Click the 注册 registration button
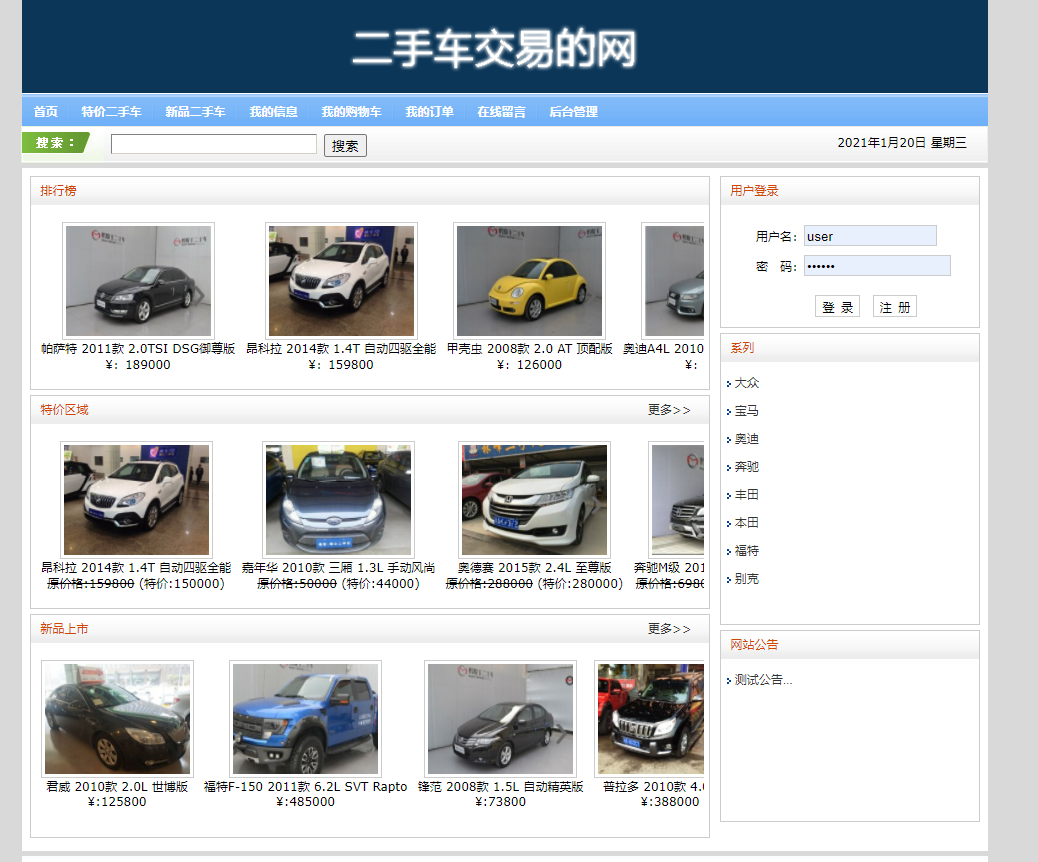 (x=894, y=306)
